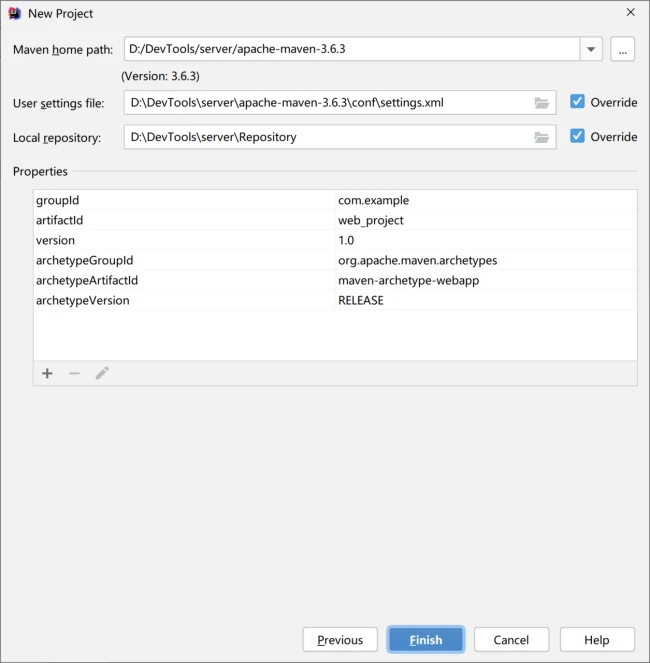Browse folder for local repository
This screenshot has width=650, height=663.
coord(542,137)
